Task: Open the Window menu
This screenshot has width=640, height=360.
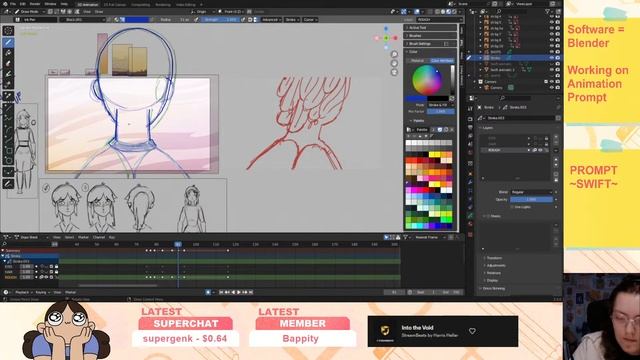Action: pyautogui.click(x=50, y=4)
